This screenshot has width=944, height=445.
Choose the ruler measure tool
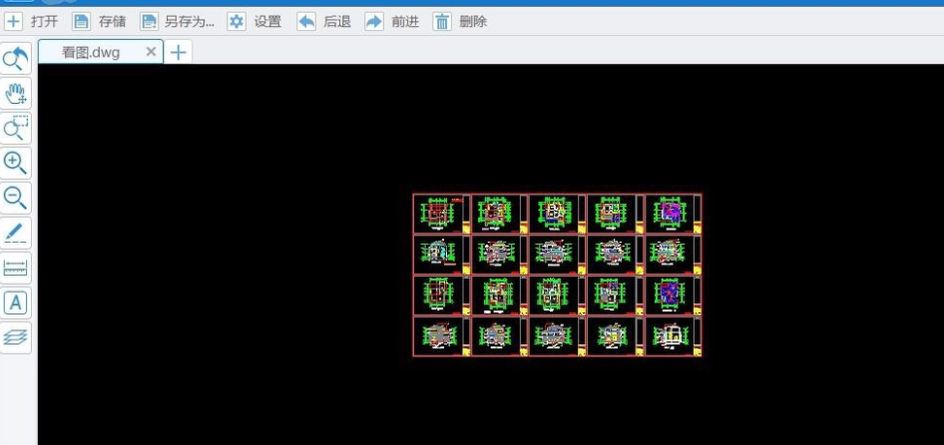coord(16,268)
